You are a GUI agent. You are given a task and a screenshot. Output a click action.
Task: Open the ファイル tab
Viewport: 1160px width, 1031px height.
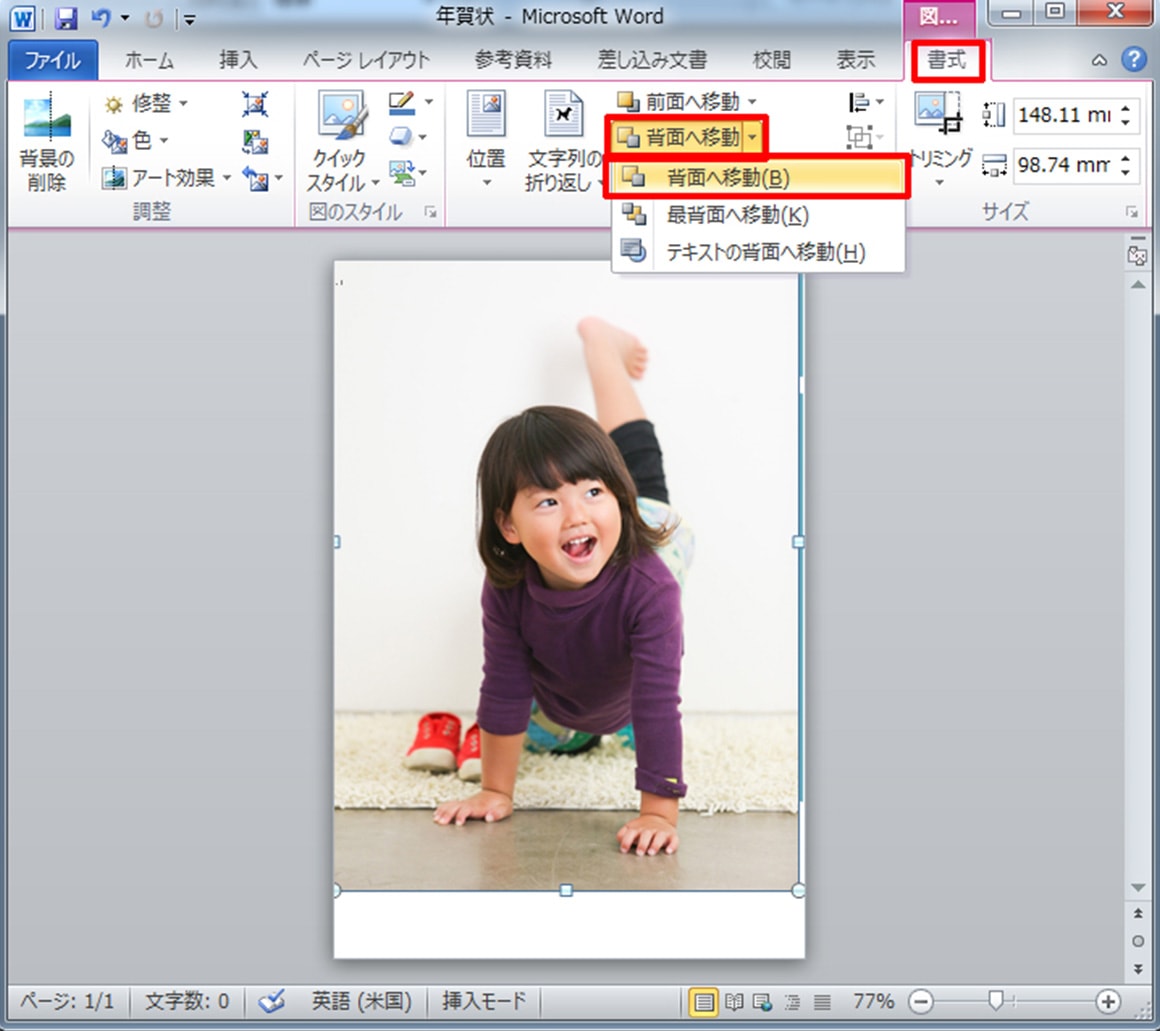point(53,60)
